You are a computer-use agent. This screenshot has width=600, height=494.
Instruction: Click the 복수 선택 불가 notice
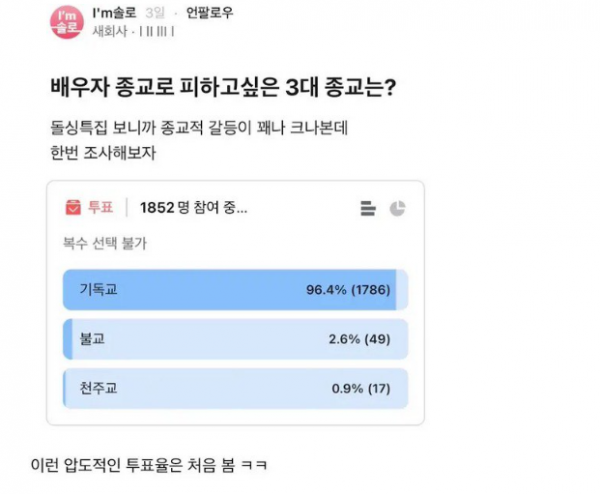coord(105,243)
